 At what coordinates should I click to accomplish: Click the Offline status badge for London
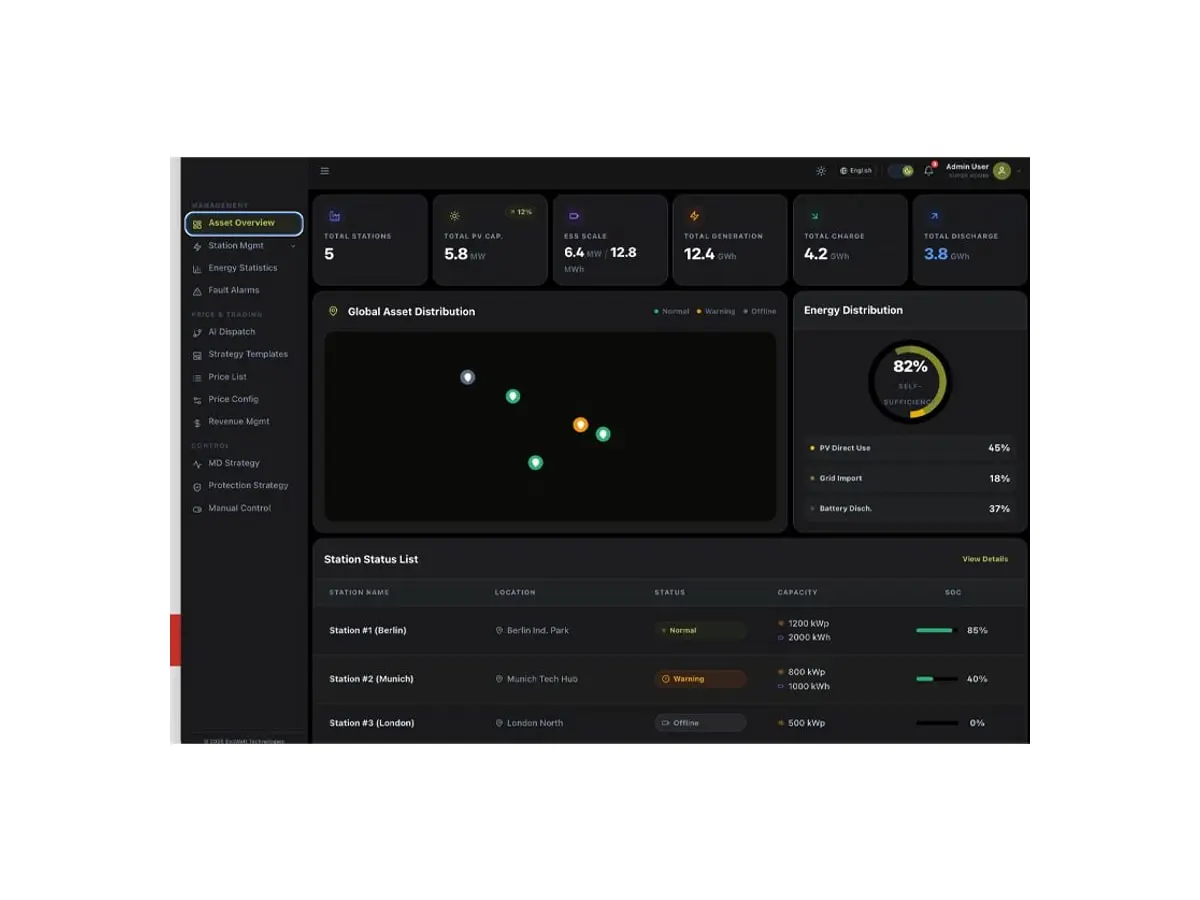pos(700,723)
